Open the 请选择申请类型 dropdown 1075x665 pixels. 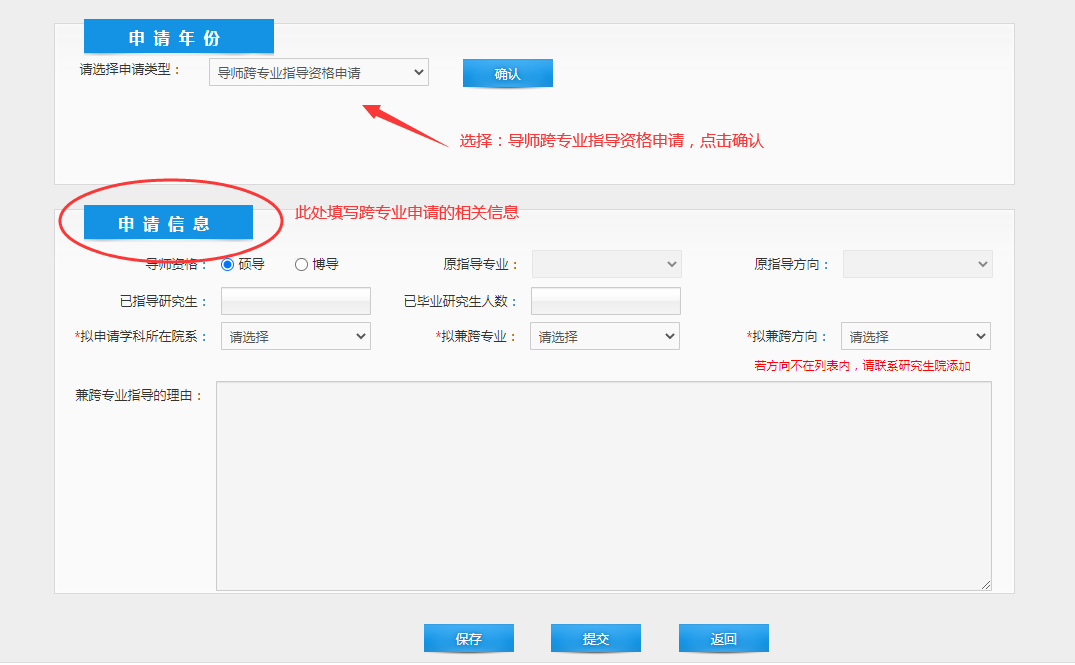[x=318, y=73]
